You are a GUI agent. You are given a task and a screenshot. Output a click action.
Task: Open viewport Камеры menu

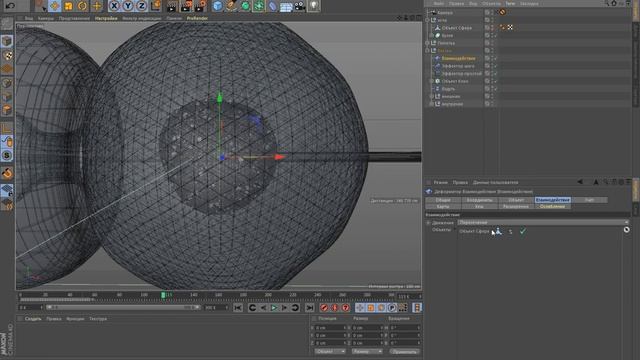coord(46,18)
